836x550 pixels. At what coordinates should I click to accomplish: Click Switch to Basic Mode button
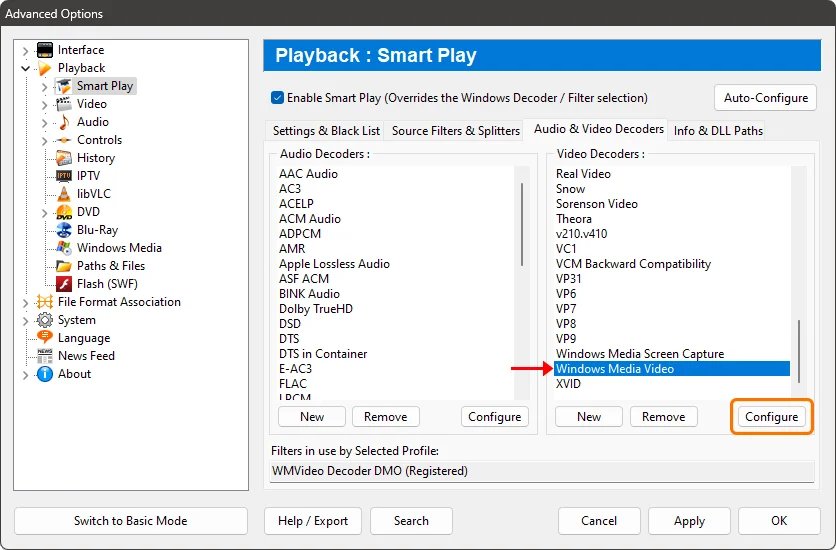[131, 521]
